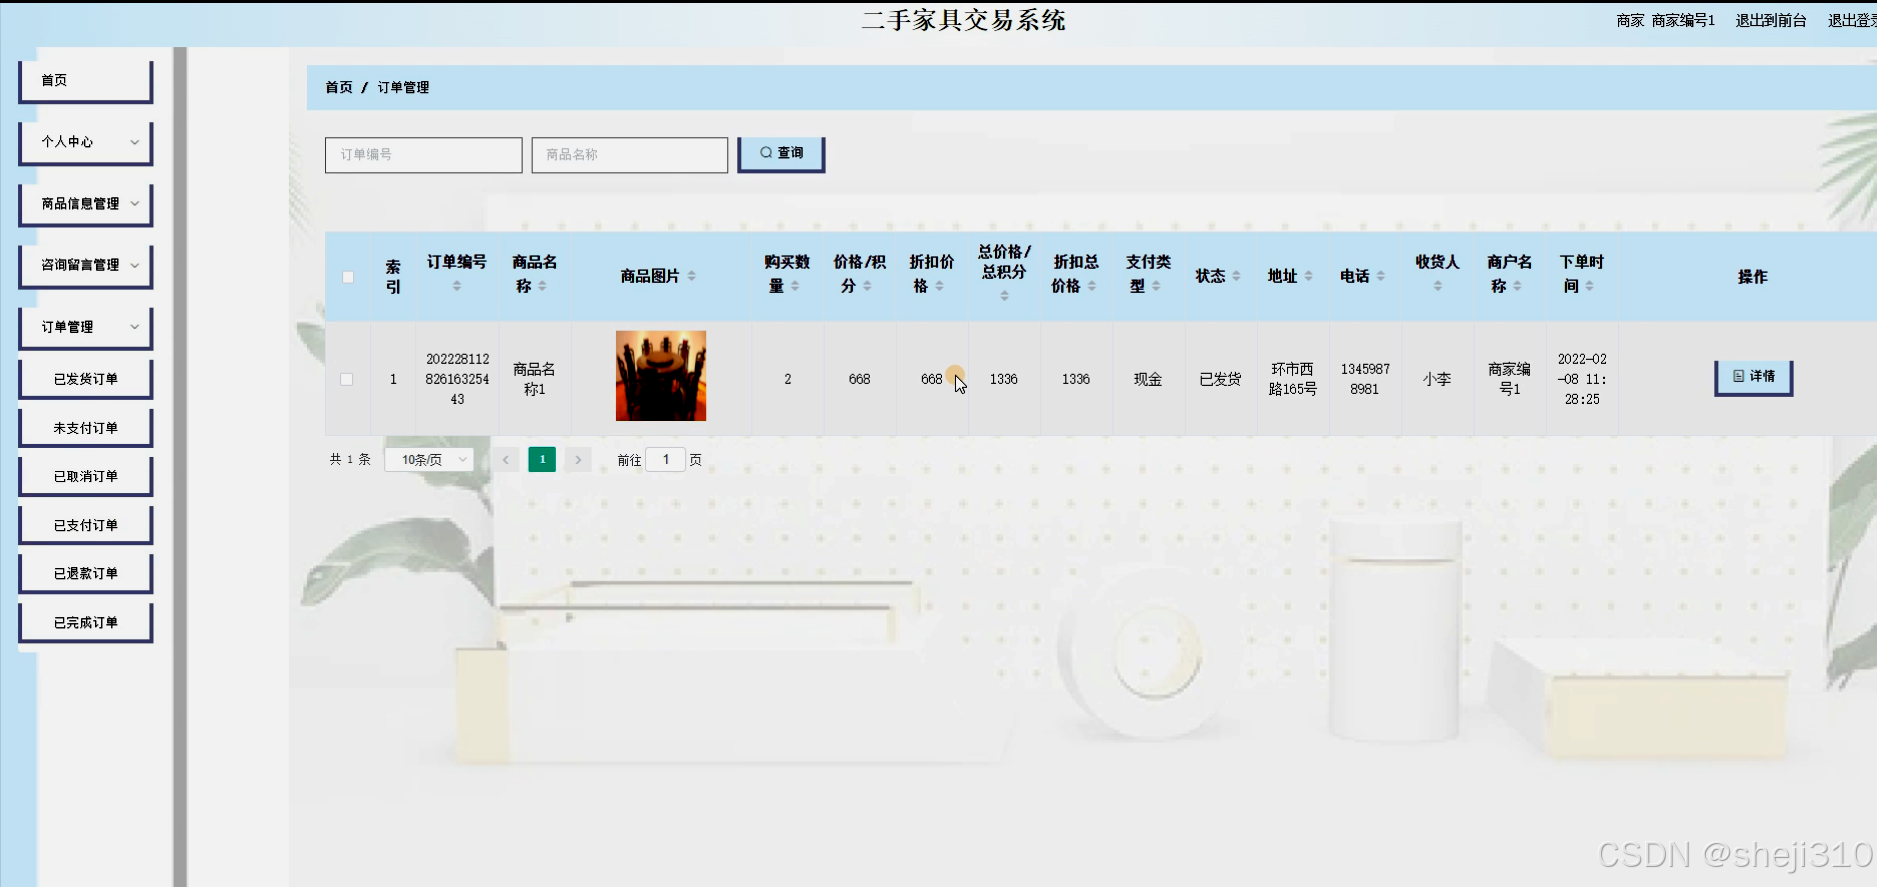Collapse 订单管理 sidebar menu
Screen dimensions: 1877x887
tap(86, 328)
